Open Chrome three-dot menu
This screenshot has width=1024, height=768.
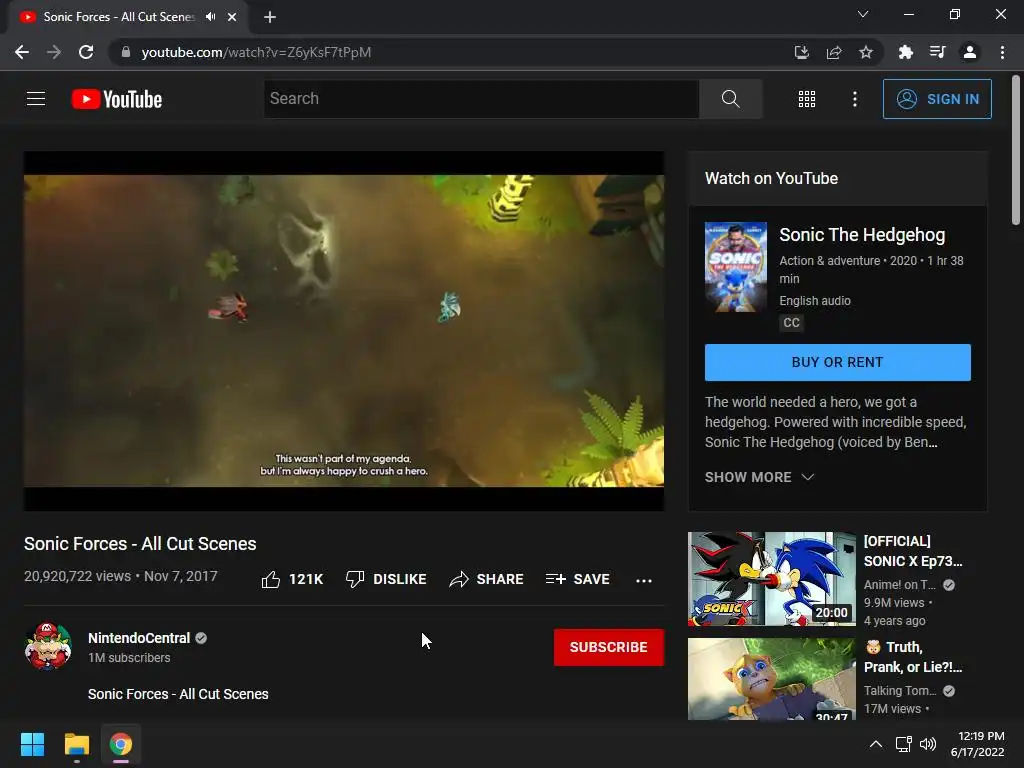1002,52
